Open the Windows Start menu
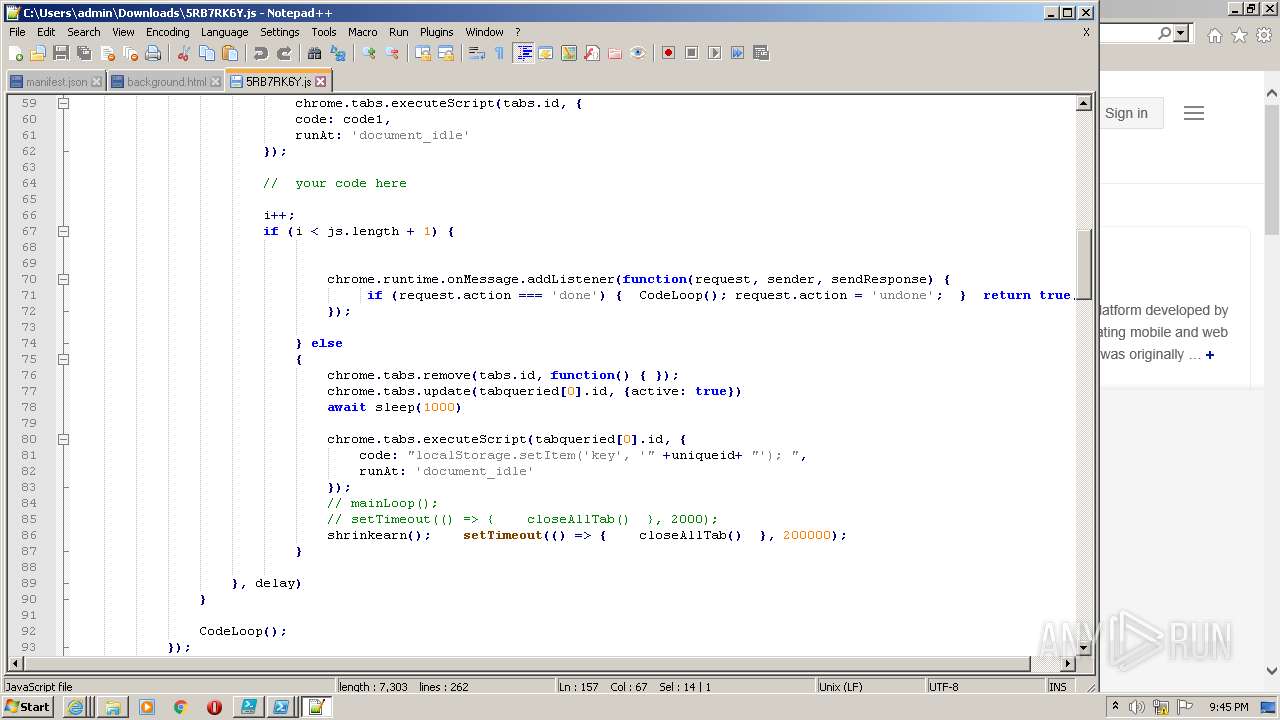This screenshot has width=1280, height=720. tap(27, 707)
